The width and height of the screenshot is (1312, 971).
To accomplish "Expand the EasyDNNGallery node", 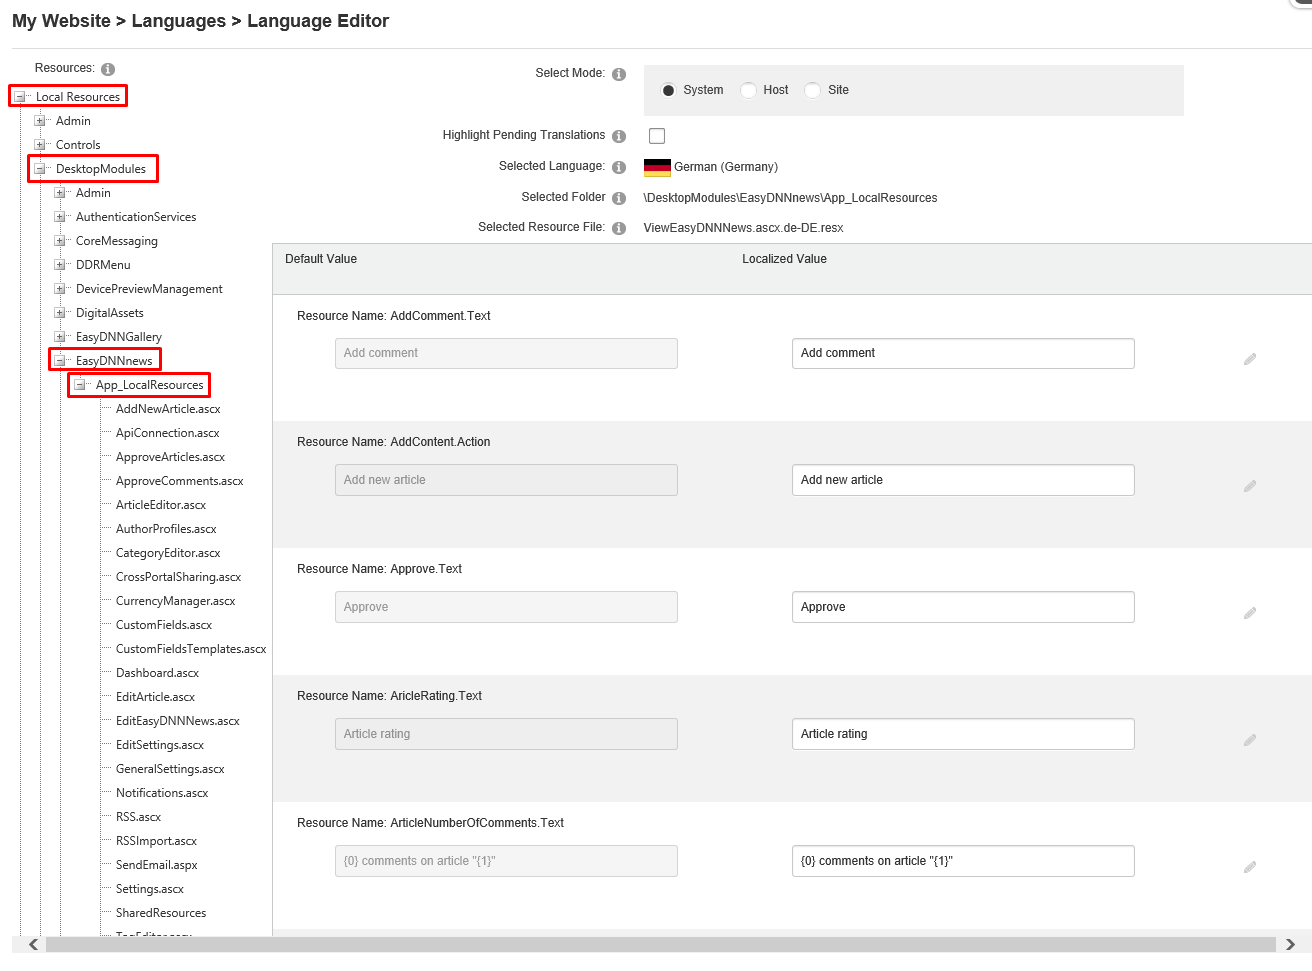I will [x=59, y=337].
